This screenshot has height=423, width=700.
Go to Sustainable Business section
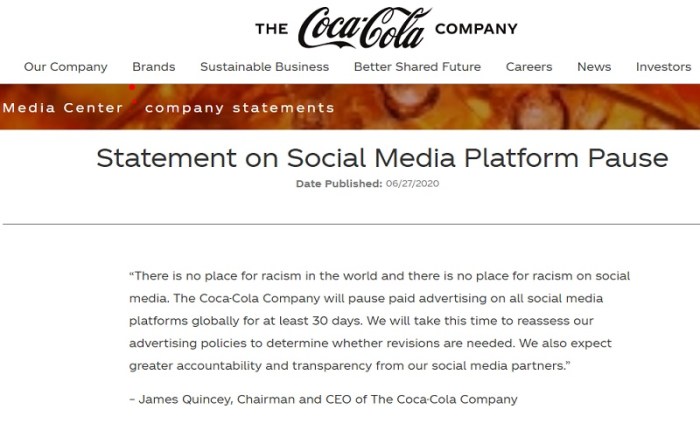point(264,67)
